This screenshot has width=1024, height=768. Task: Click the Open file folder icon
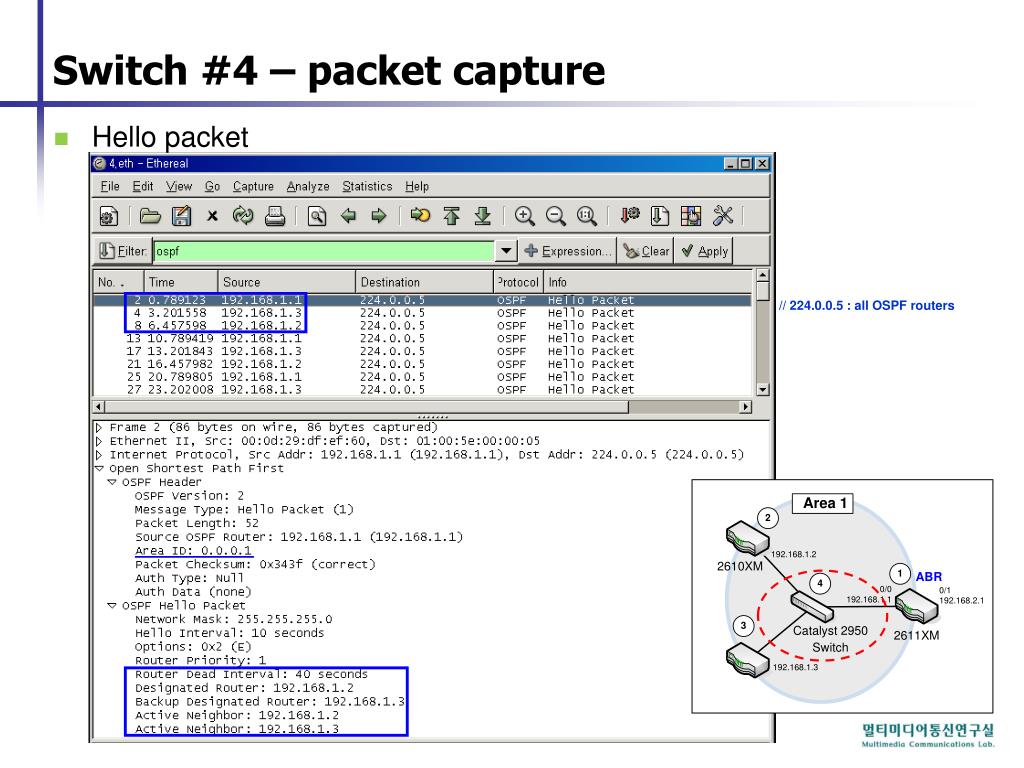point(150,216)
